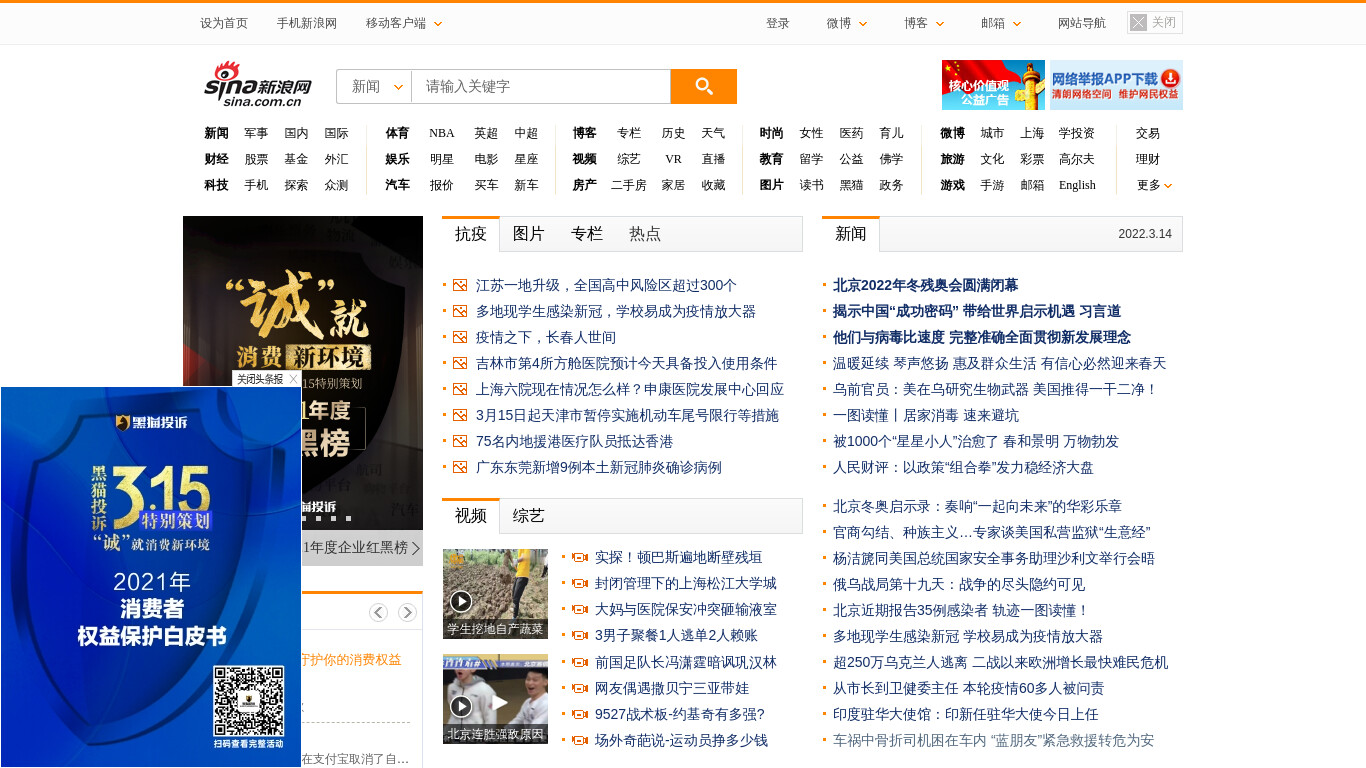
Task: Close the top bar via 关闭 button
Action: (1155, 23)
